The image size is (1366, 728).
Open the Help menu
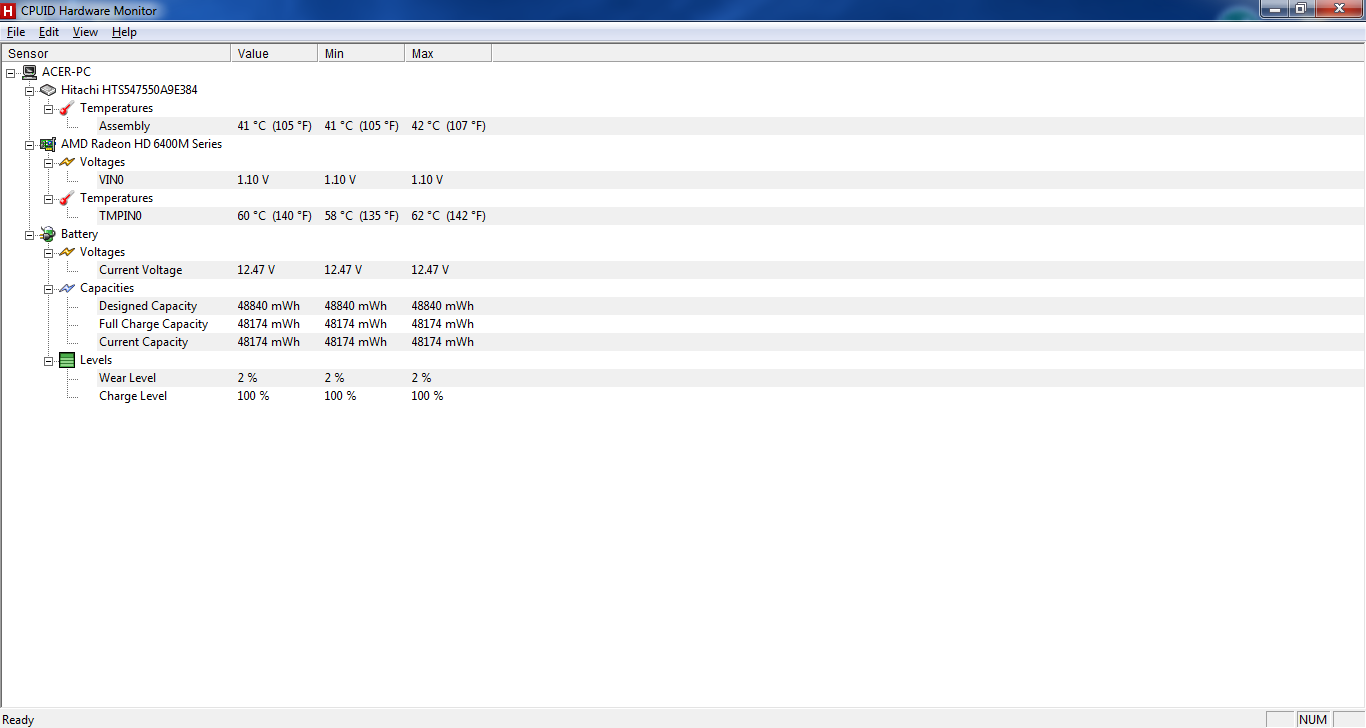click(x=124, y=32)
